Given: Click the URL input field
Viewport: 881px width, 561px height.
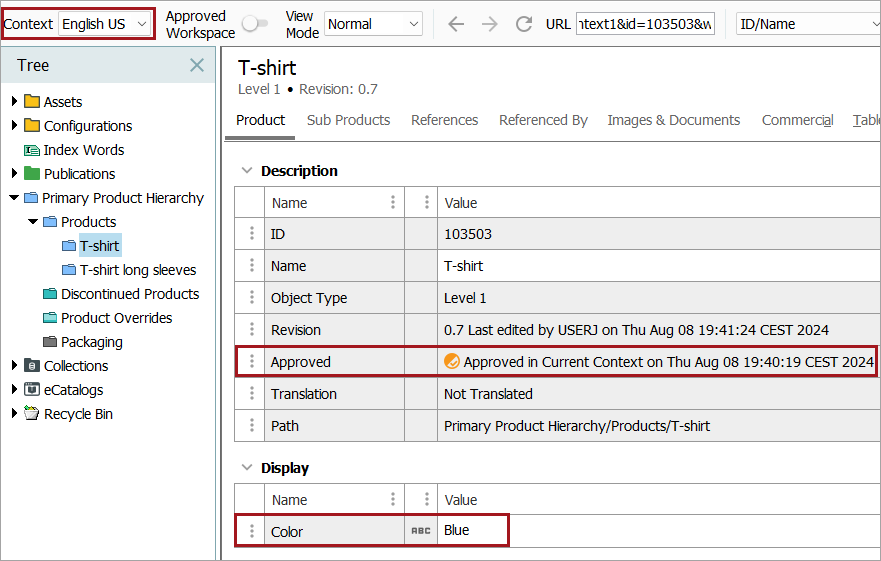Looking at the screenshot, I should [x=647, y=24].
